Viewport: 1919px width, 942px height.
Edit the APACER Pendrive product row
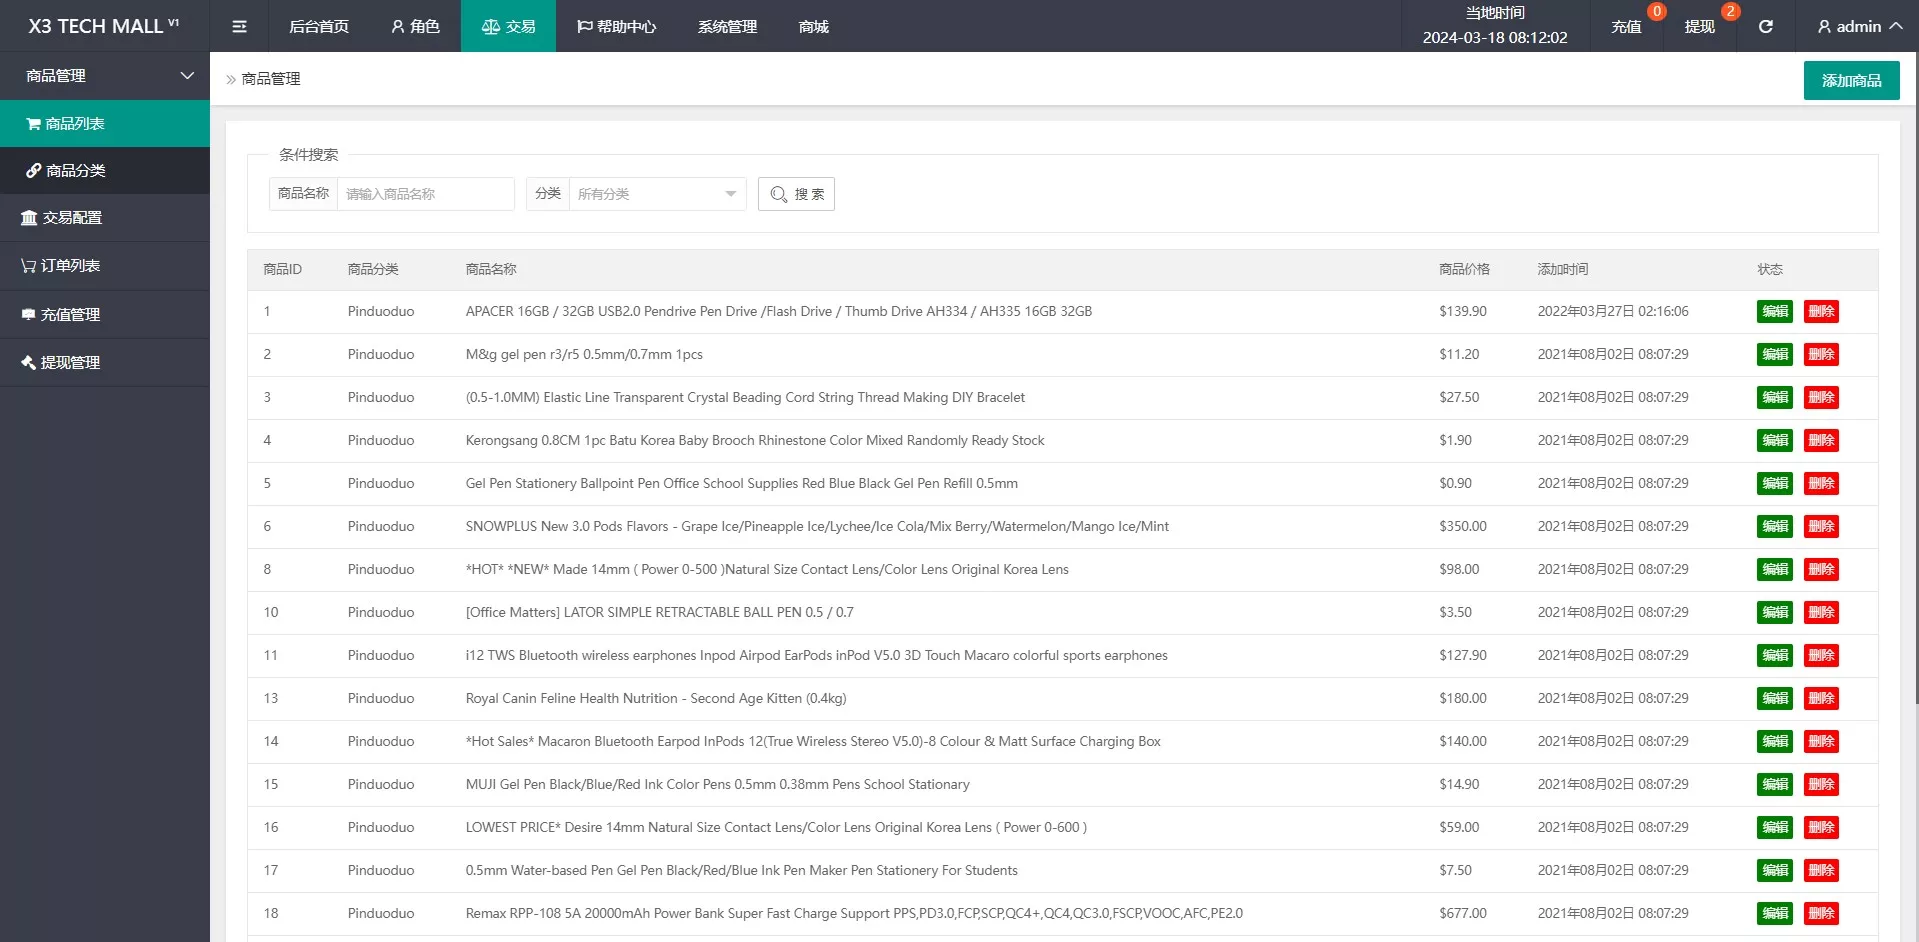[1774, 312]
